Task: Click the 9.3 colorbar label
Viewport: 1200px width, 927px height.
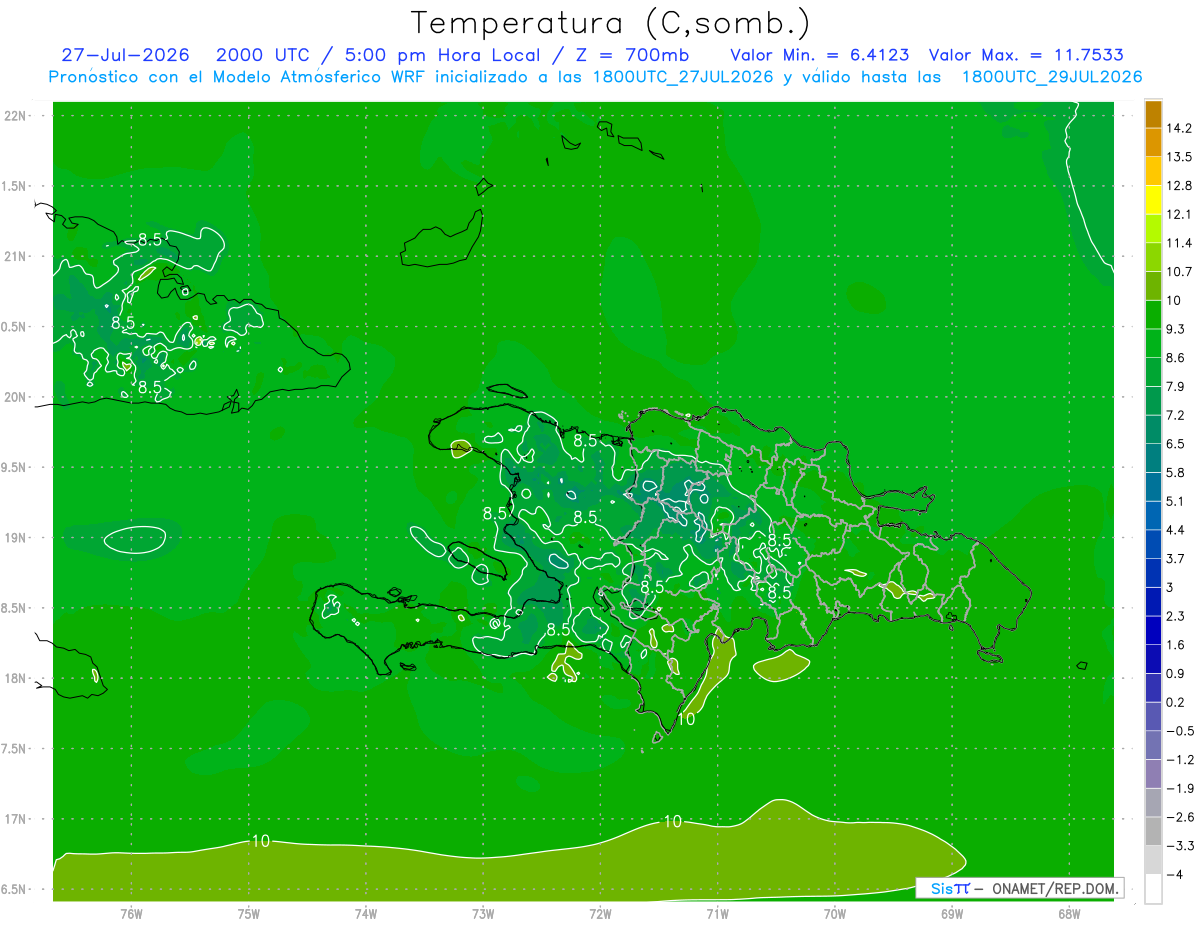Action: point(1175,329)
